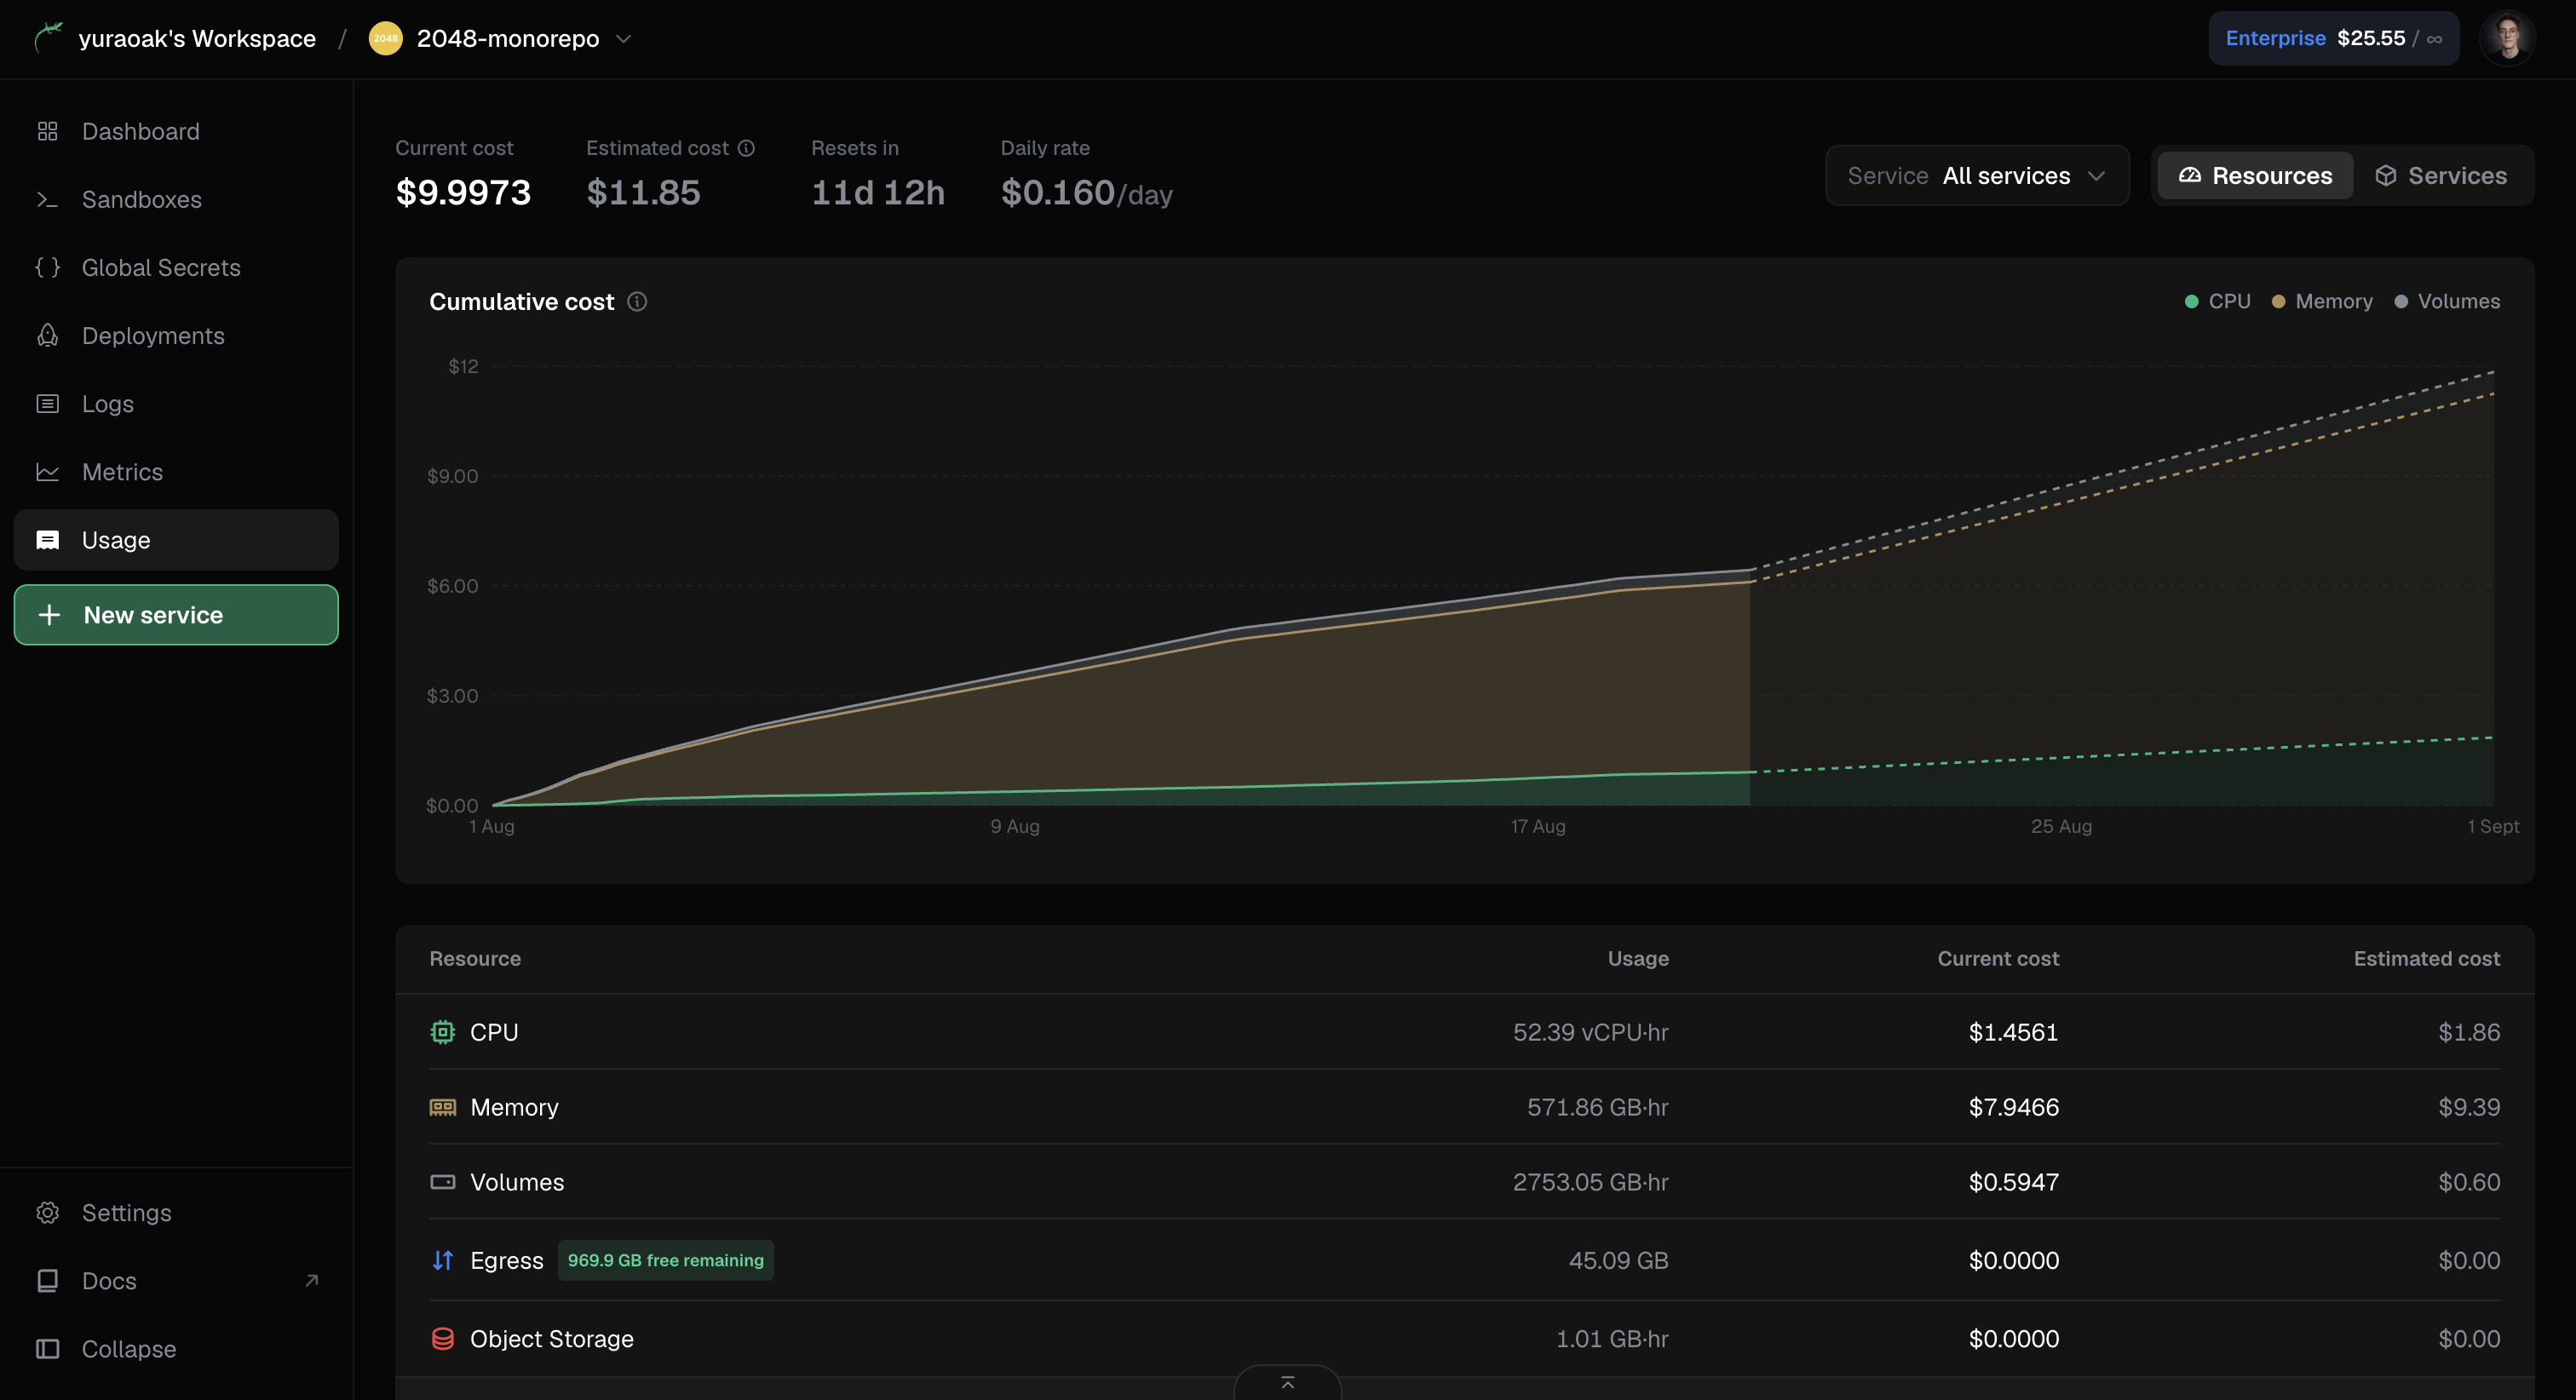The height and width of the screenshot is (1400, 2576).
Task: Switch to the Resources tab
Action: [x=2255, y=175]
